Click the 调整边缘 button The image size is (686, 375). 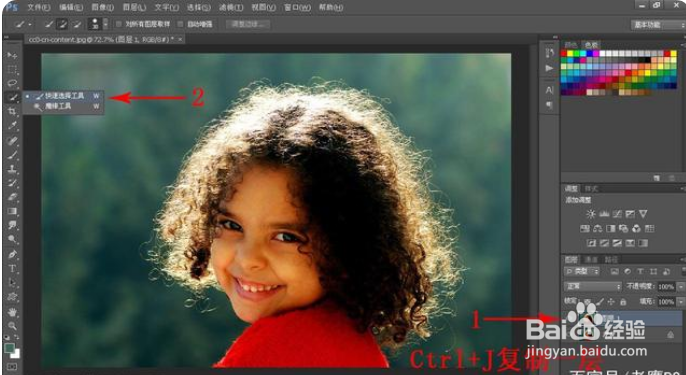248,25
